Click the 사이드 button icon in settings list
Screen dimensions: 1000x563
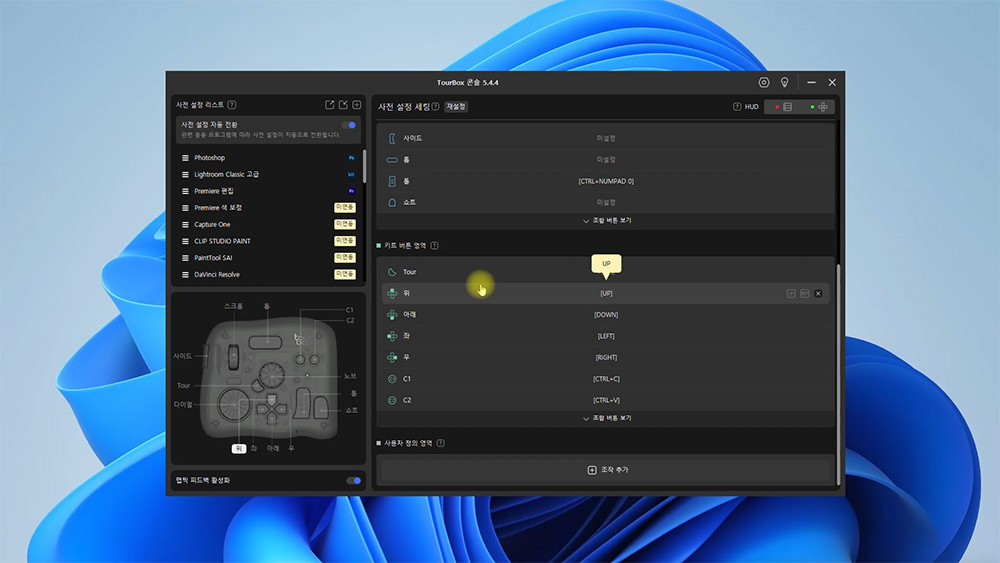[x=392, y=138]
